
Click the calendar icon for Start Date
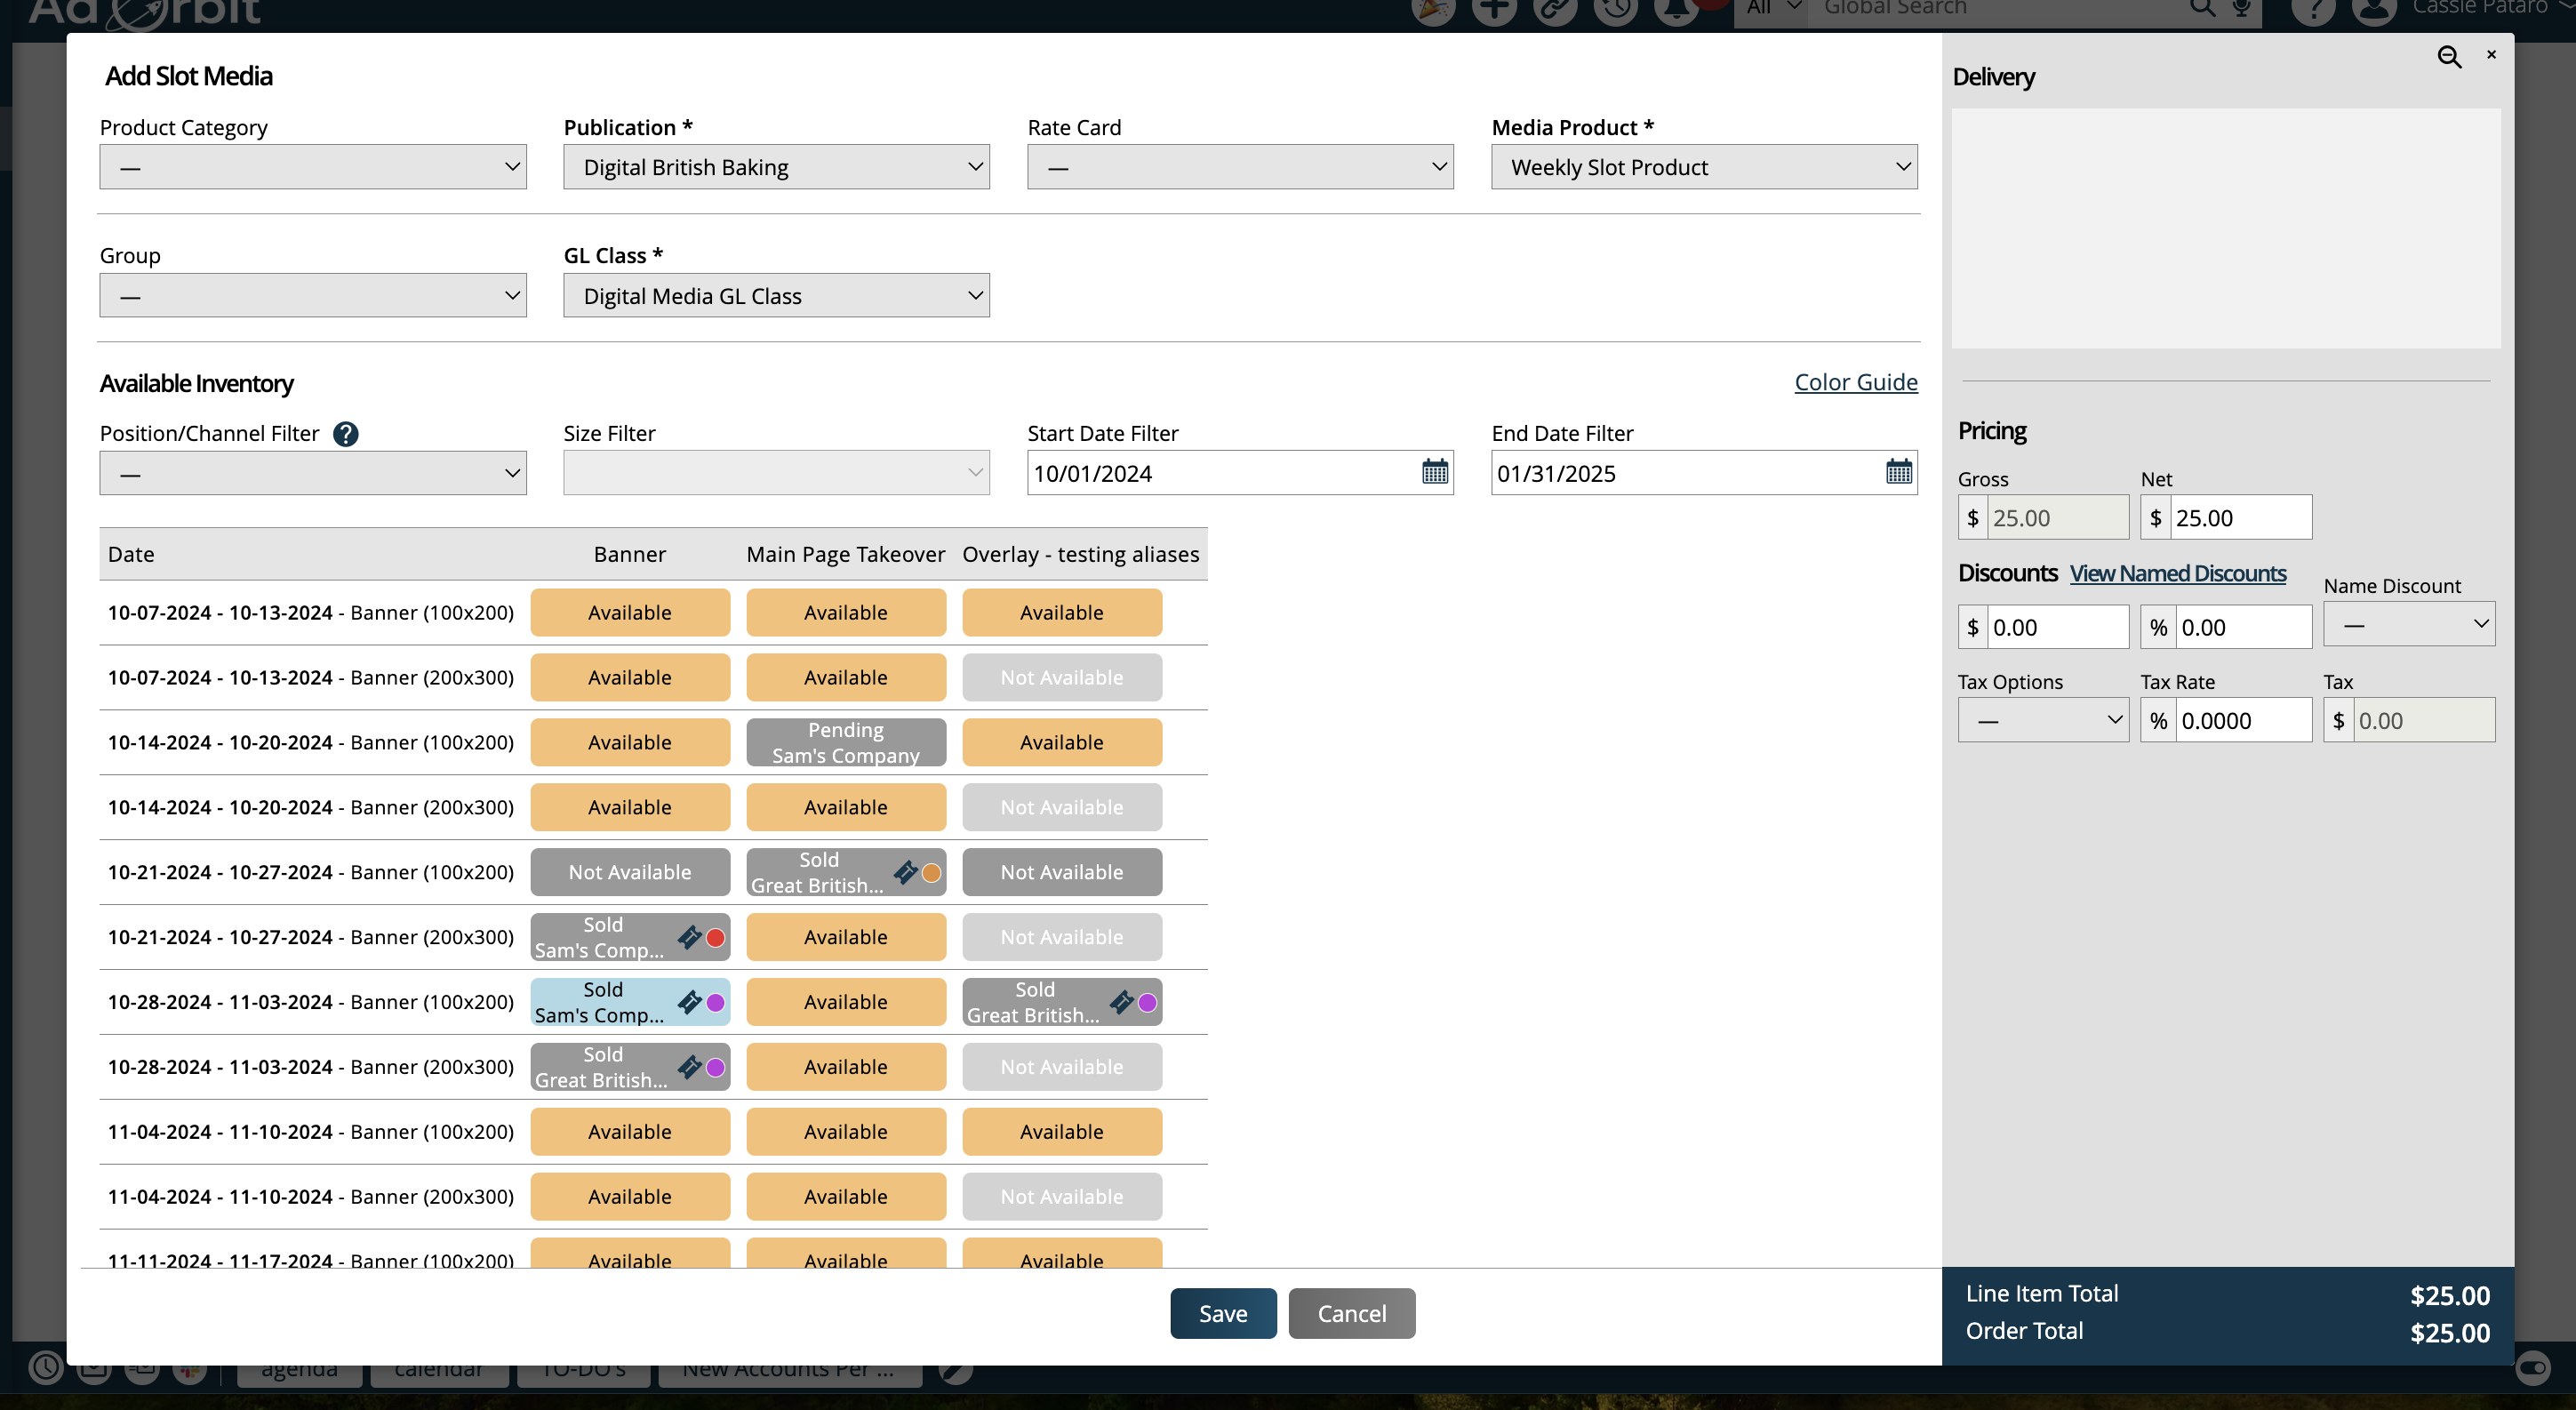1436,470
